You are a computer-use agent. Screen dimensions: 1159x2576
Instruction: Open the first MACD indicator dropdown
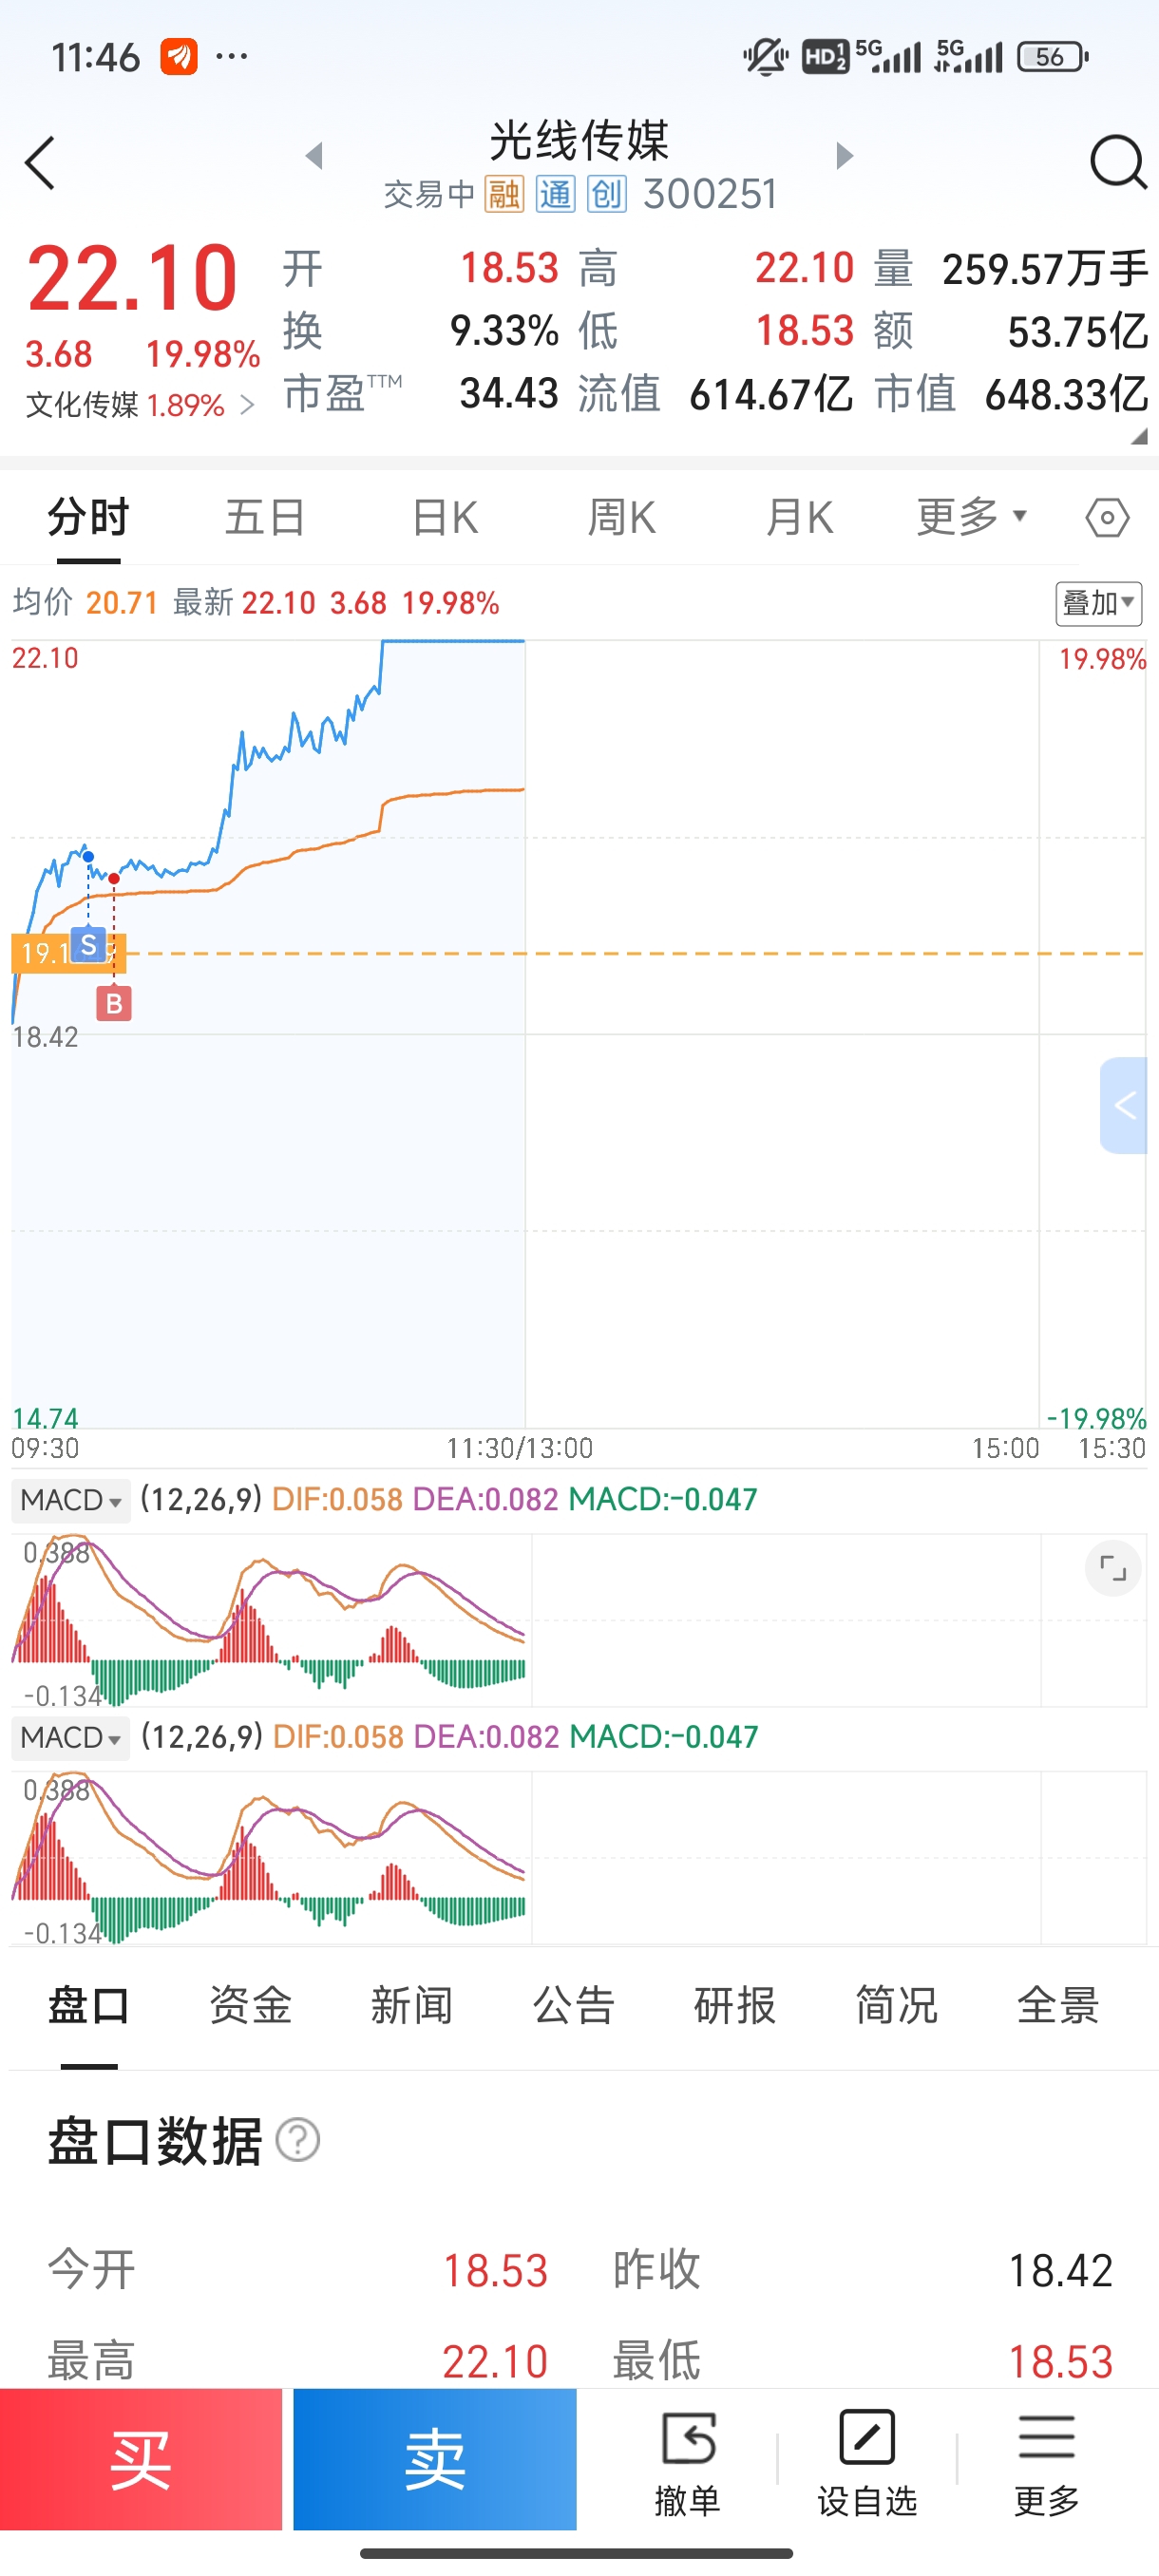pyautogui.click(x=71, y=1500)
